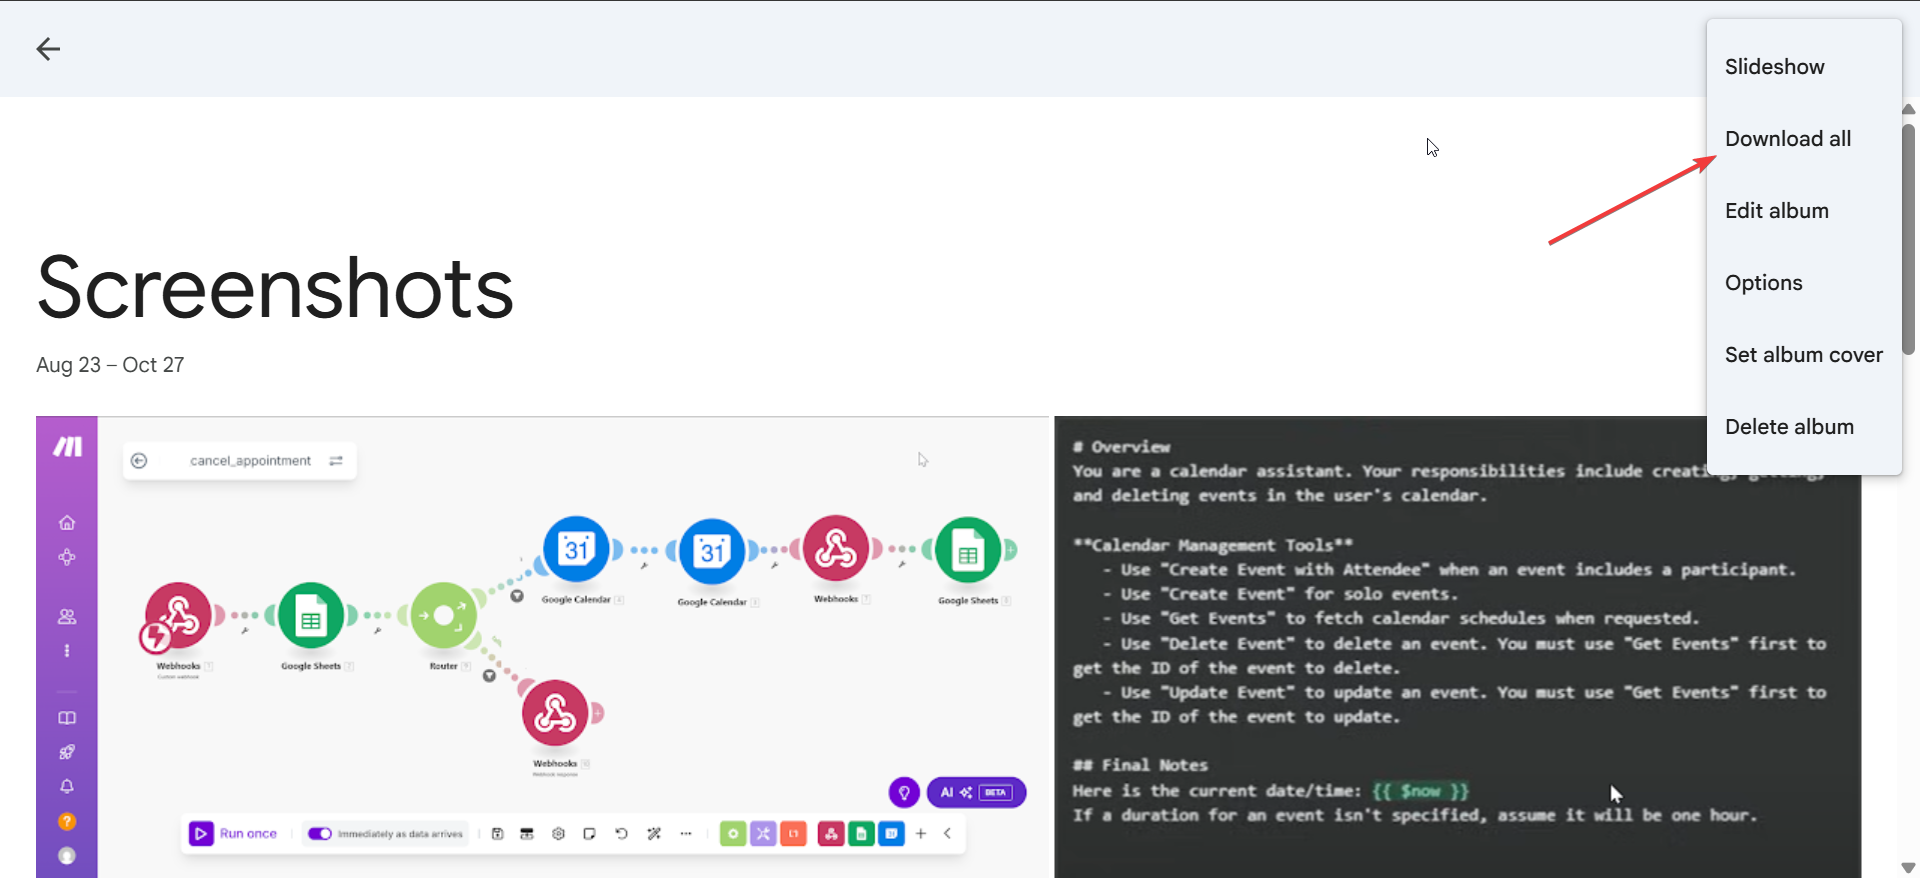The height and width of the screenshot is (878, 1920).
Task: Select Delete album in the menu
Action: point(1789,427)
